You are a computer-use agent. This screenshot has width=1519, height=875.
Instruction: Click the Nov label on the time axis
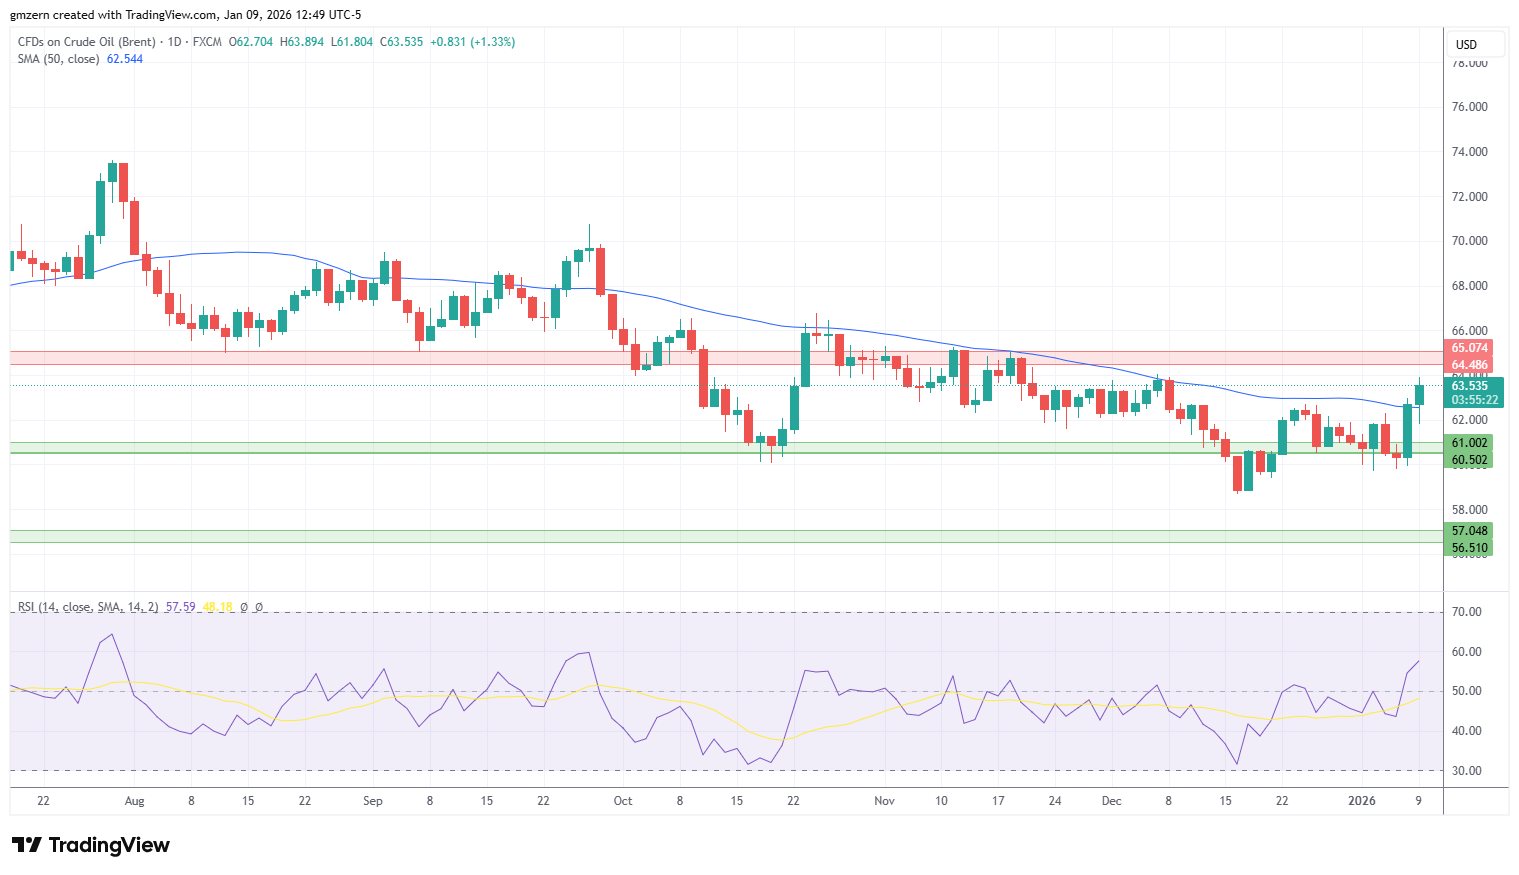(x=884, y=801)
